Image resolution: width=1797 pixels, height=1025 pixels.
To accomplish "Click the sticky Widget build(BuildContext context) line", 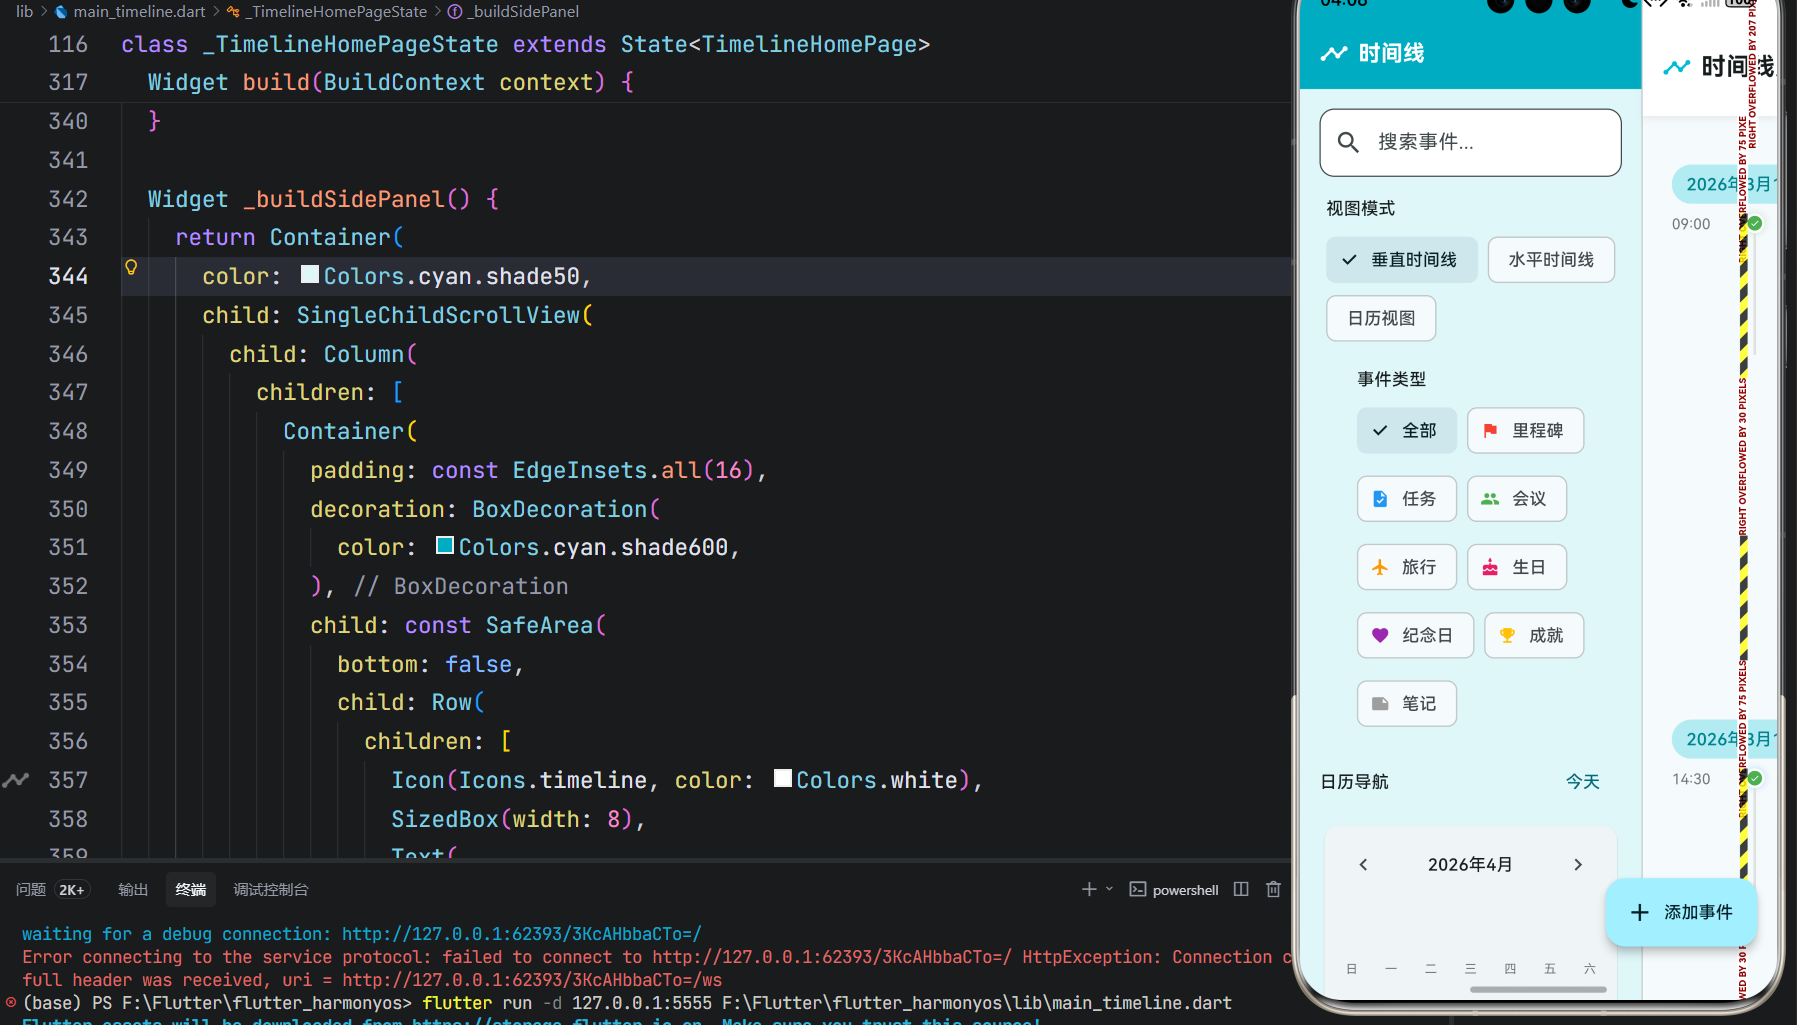I will (x=390, y=82).
